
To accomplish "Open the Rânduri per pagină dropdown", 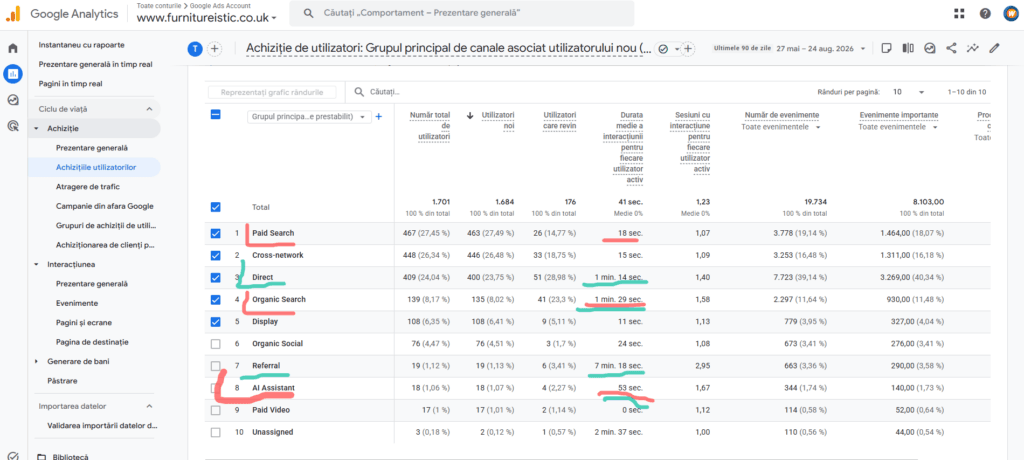I will [x=910, y=93].
